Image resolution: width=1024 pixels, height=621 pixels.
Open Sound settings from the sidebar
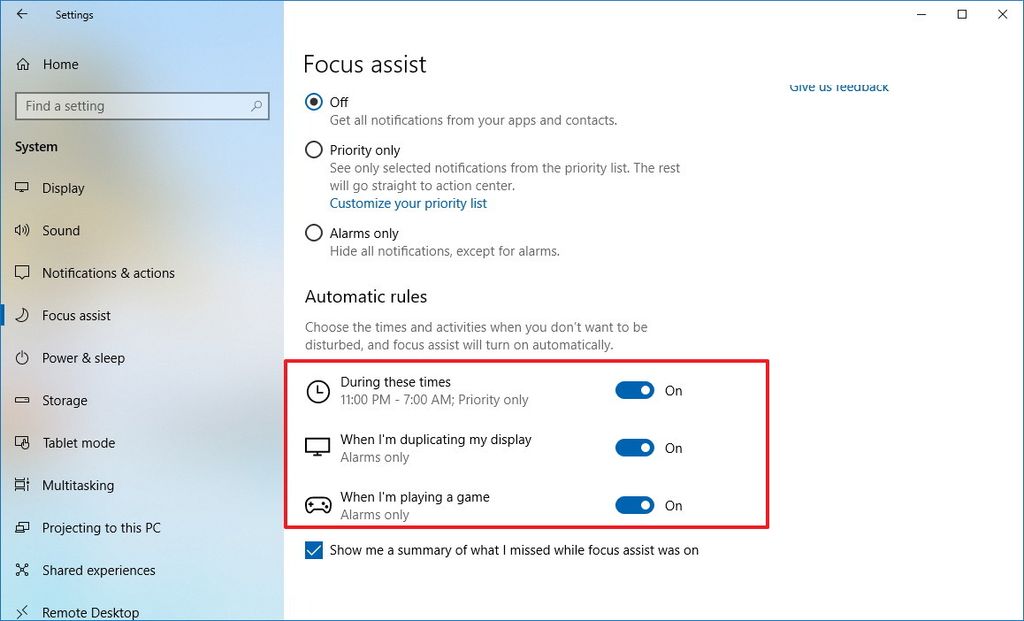[22, 230]
